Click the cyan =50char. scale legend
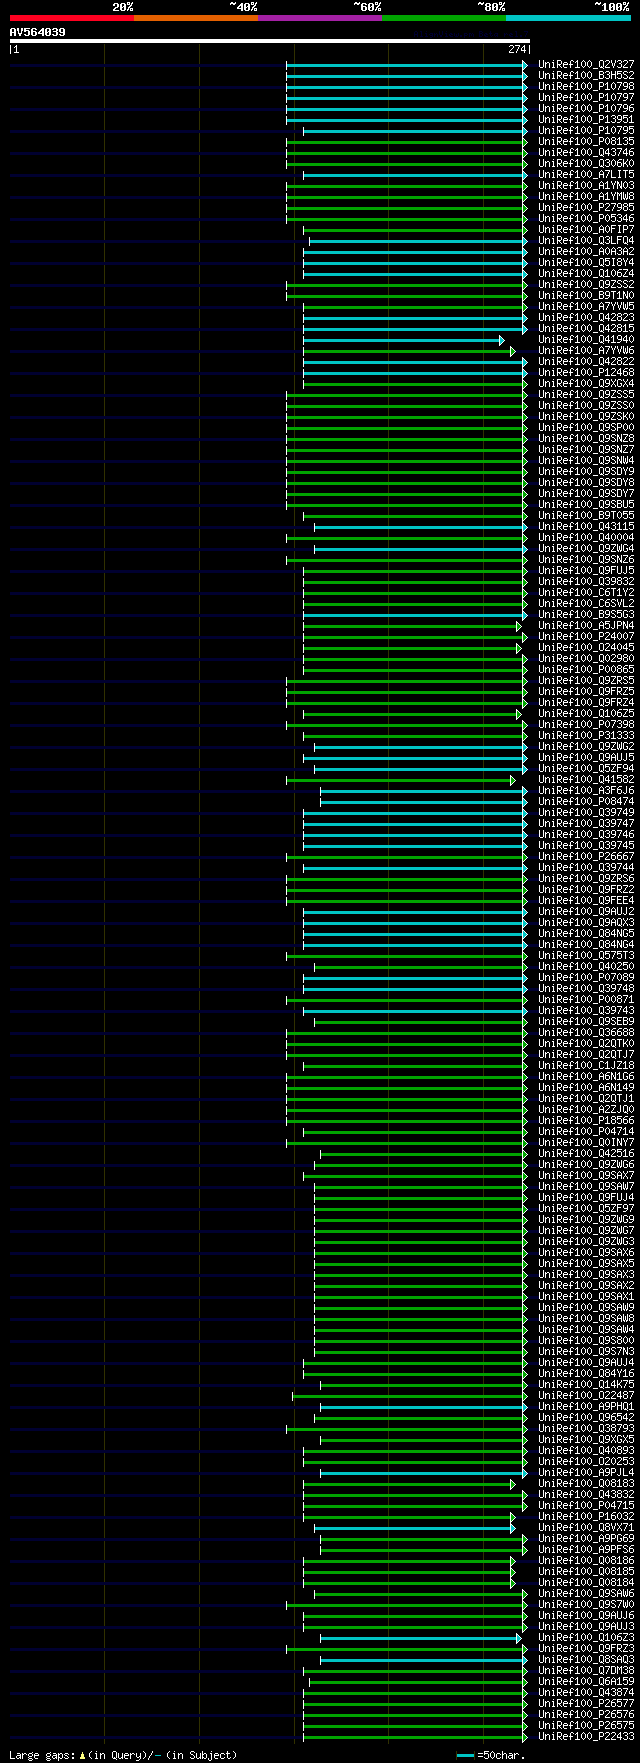 491,1755
